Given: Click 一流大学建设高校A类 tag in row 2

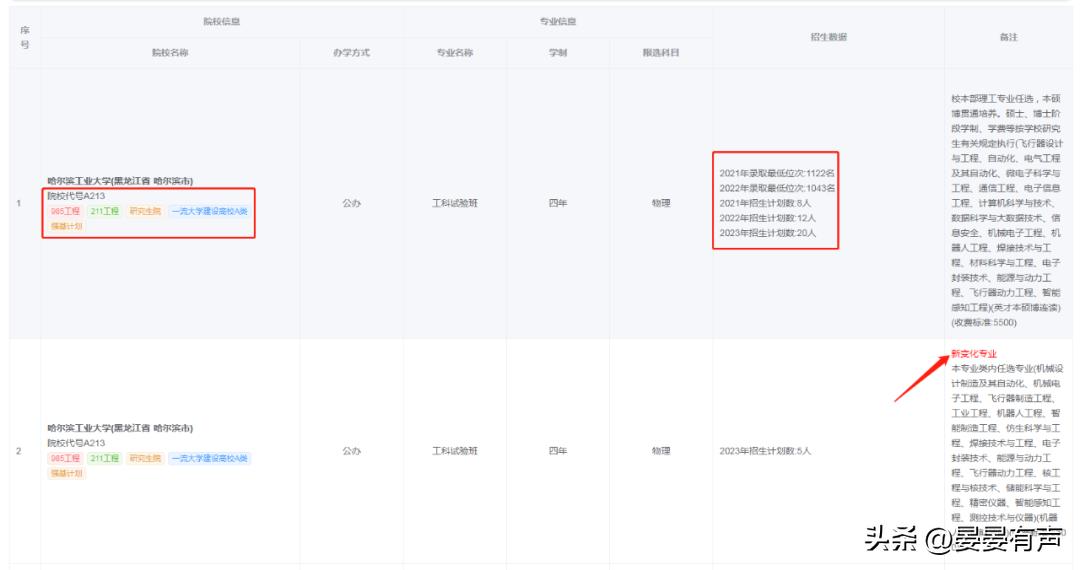Looking at the screenshot, I should coord(209,458).
